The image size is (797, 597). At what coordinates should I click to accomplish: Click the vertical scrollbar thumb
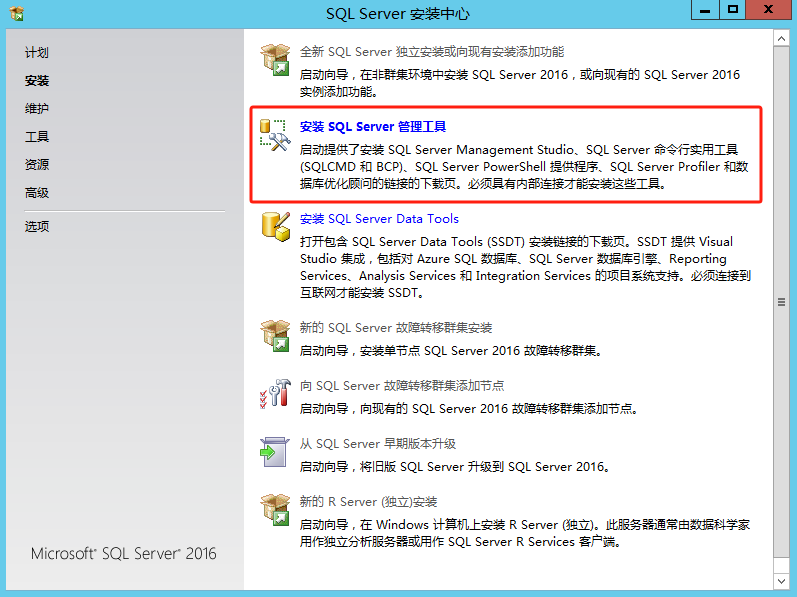781,302
